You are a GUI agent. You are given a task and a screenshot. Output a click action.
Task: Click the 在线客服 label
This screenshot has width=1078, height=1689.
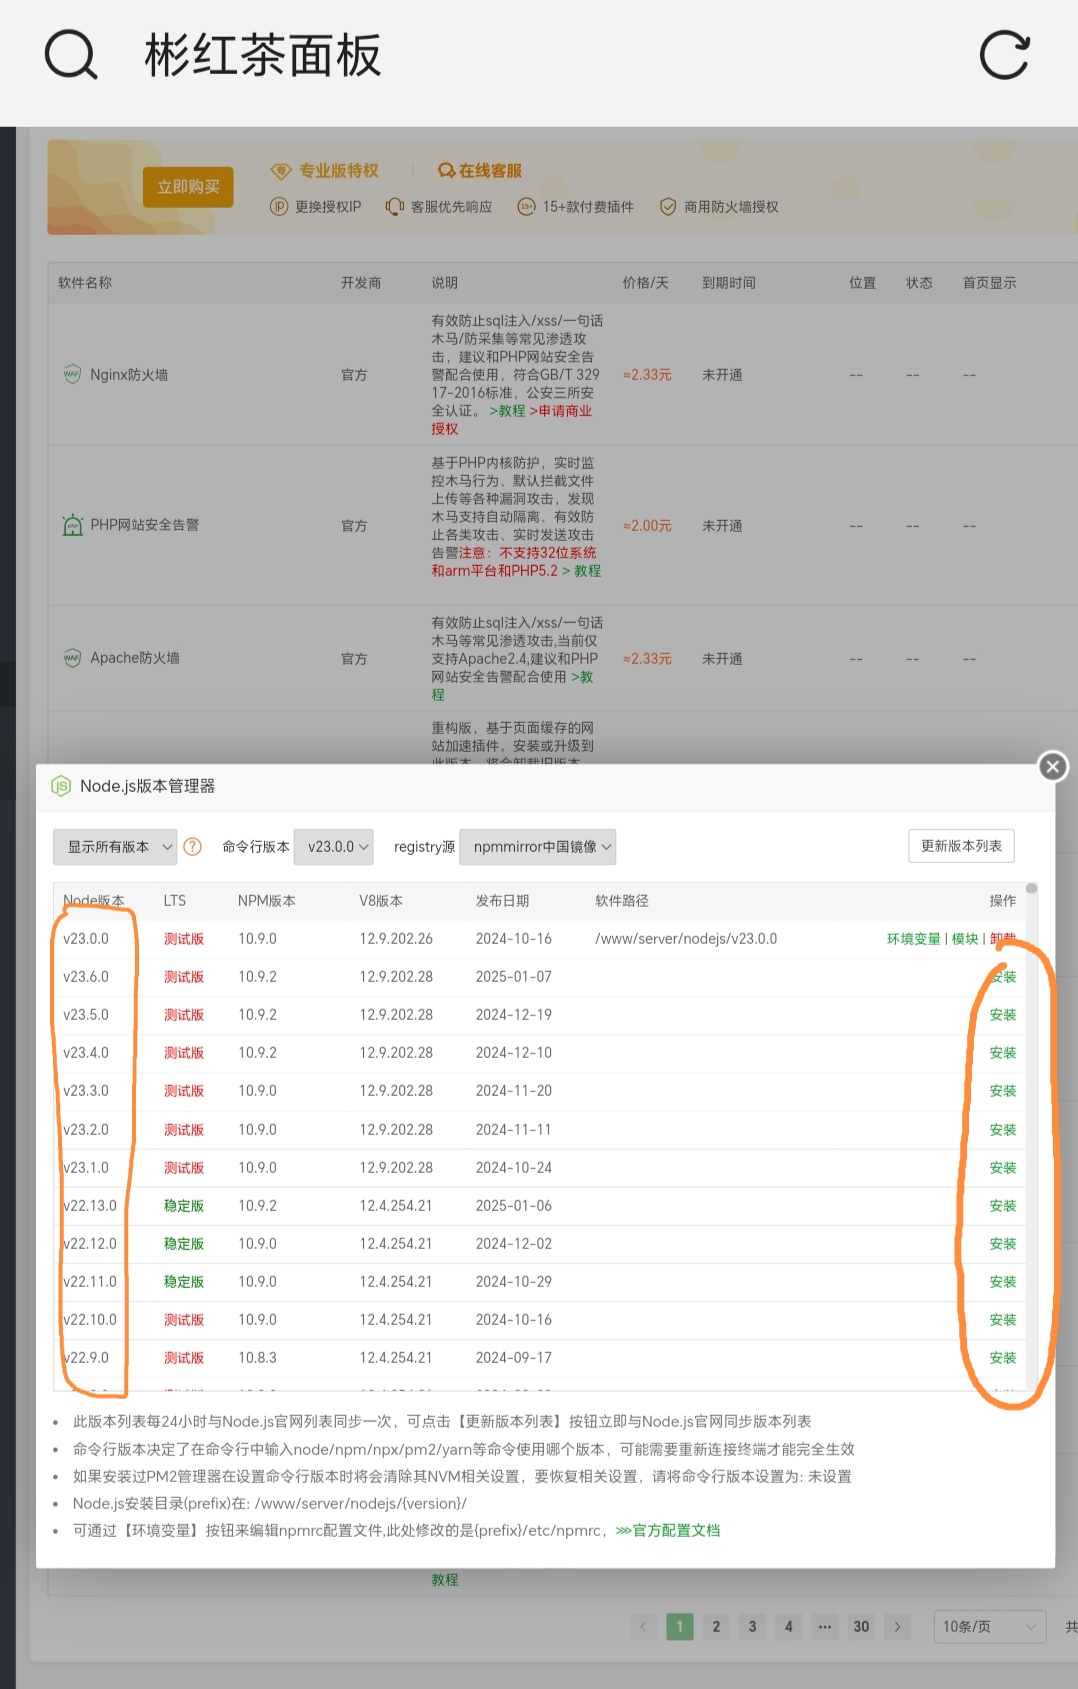click(490, 171)
